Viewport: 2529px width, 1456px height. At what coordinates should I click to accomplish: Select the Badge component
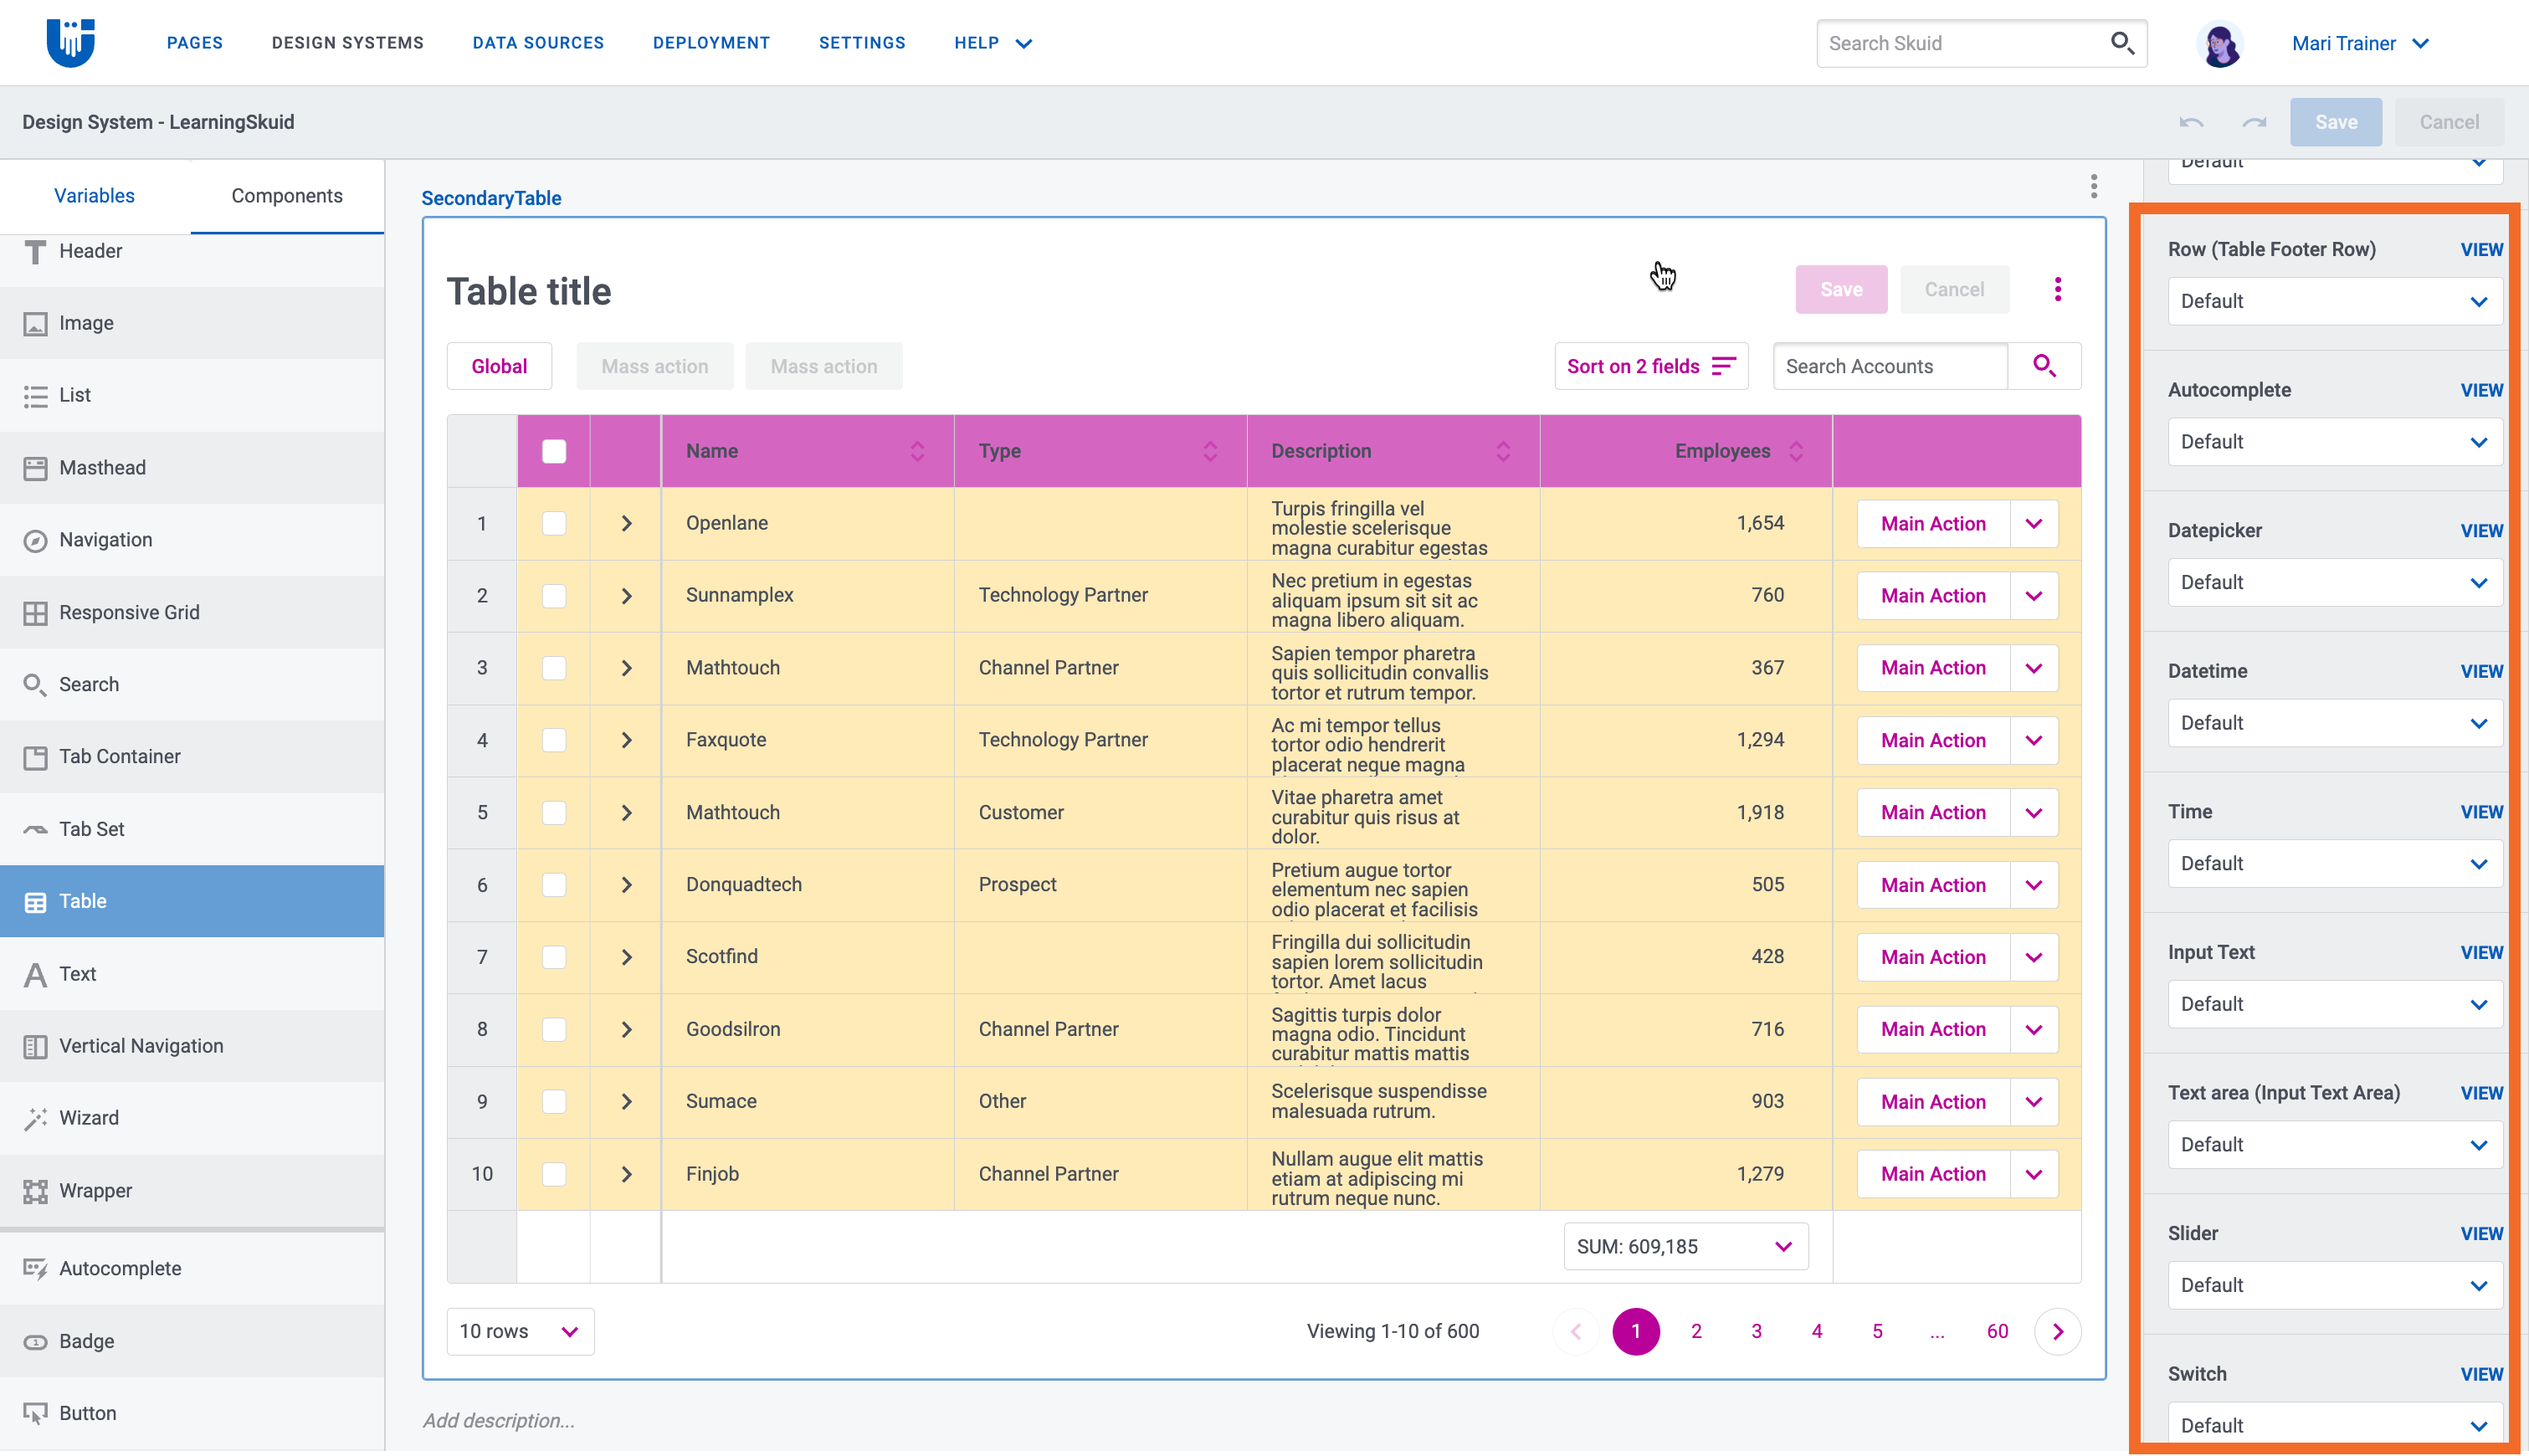point(192,1341)
